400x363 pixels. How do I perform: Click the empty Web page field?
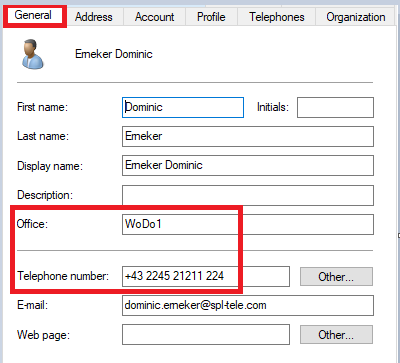pyautogui.click(x=206, y=334)
